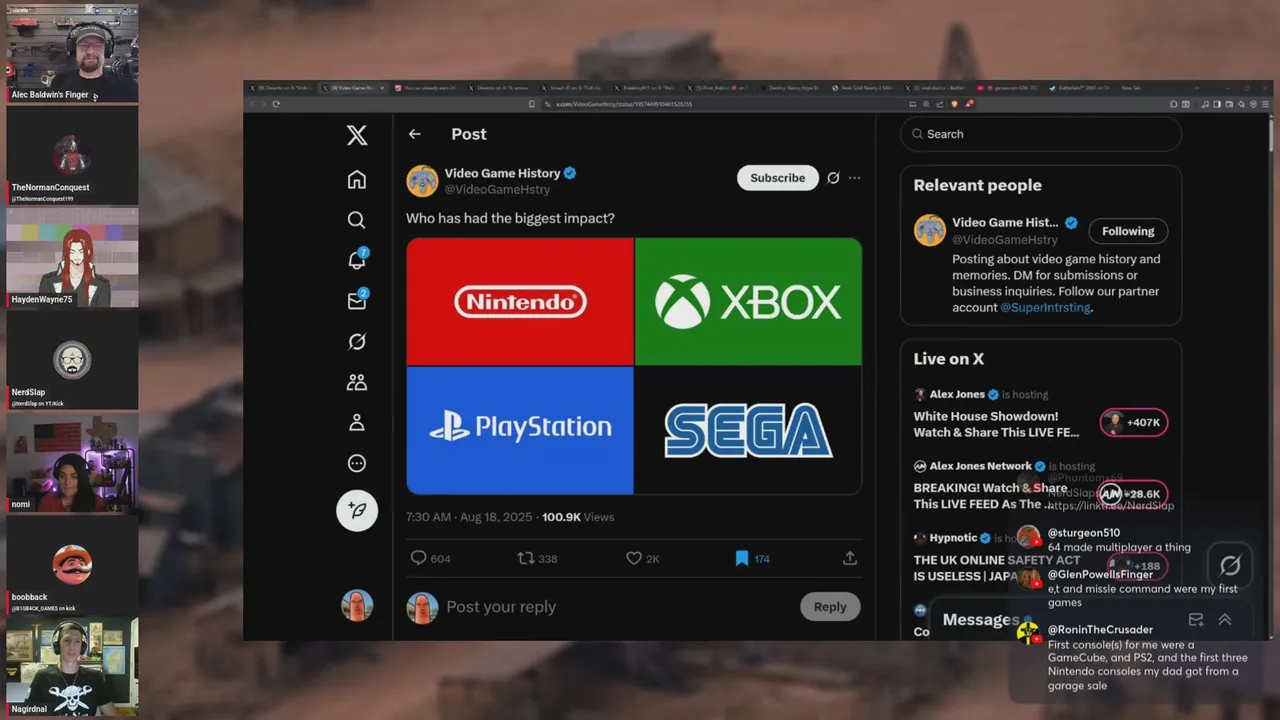1280x720 pixels.
Task: Click the browser address bar URL
Action: 625,104
